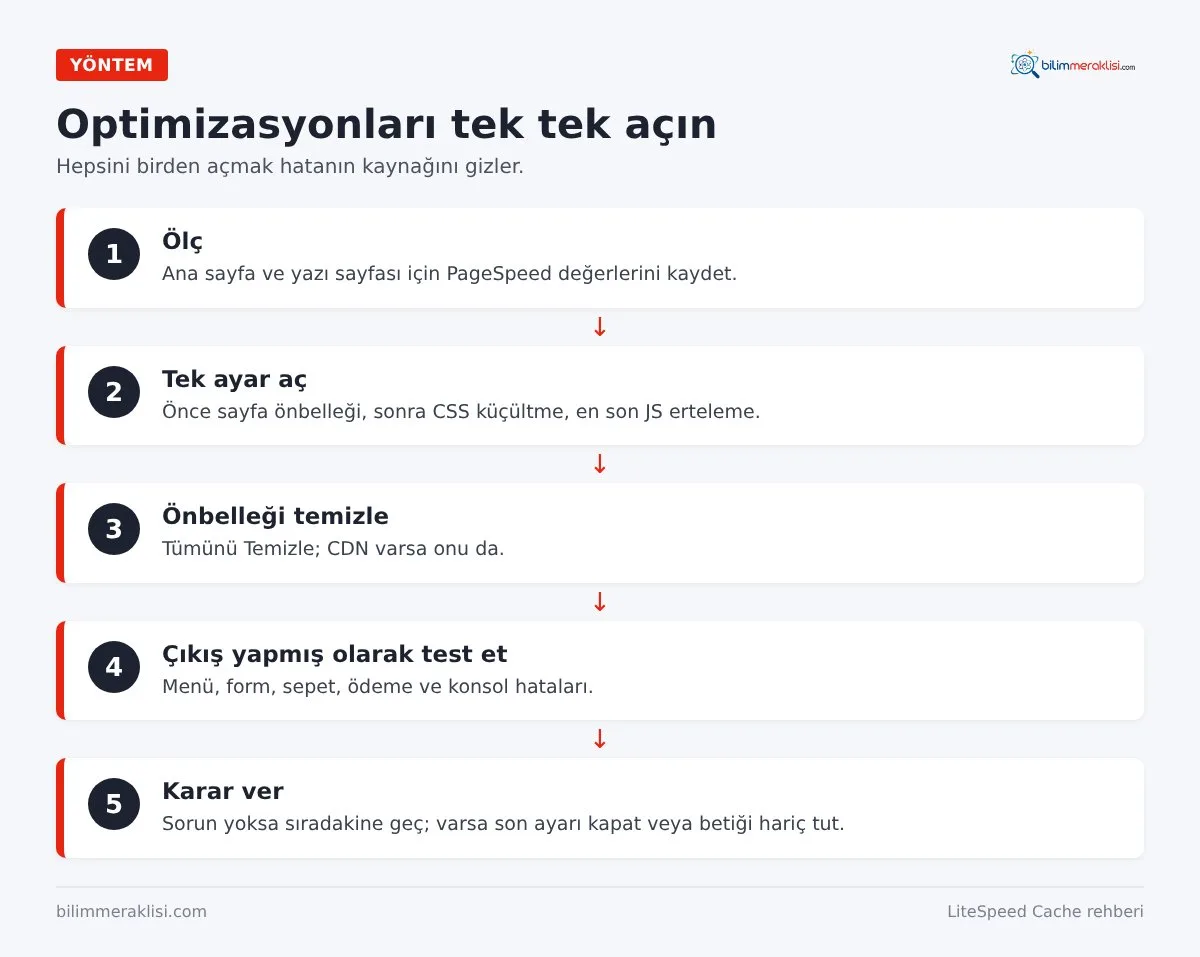1200x957 pixels.
Task: Click the bilimmeraklisi.com logo at top right
Action: [x=1073, y=65]
